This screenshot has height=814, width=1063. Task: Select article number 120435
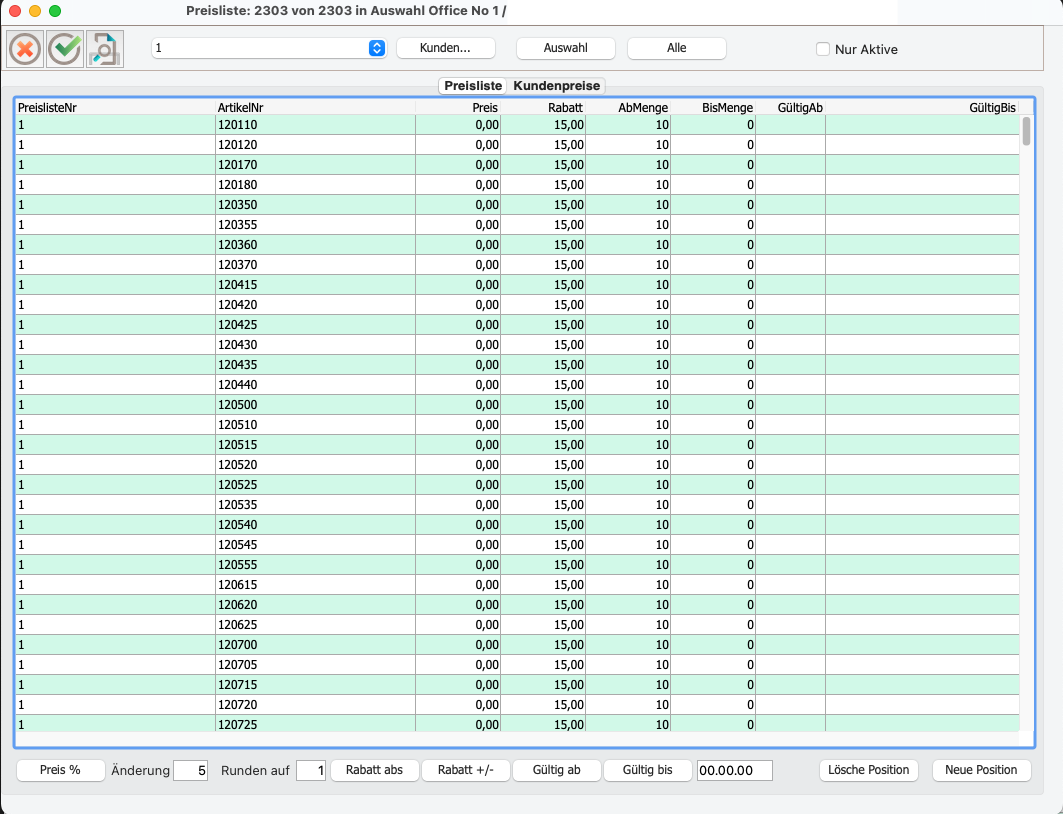point(237,365)
